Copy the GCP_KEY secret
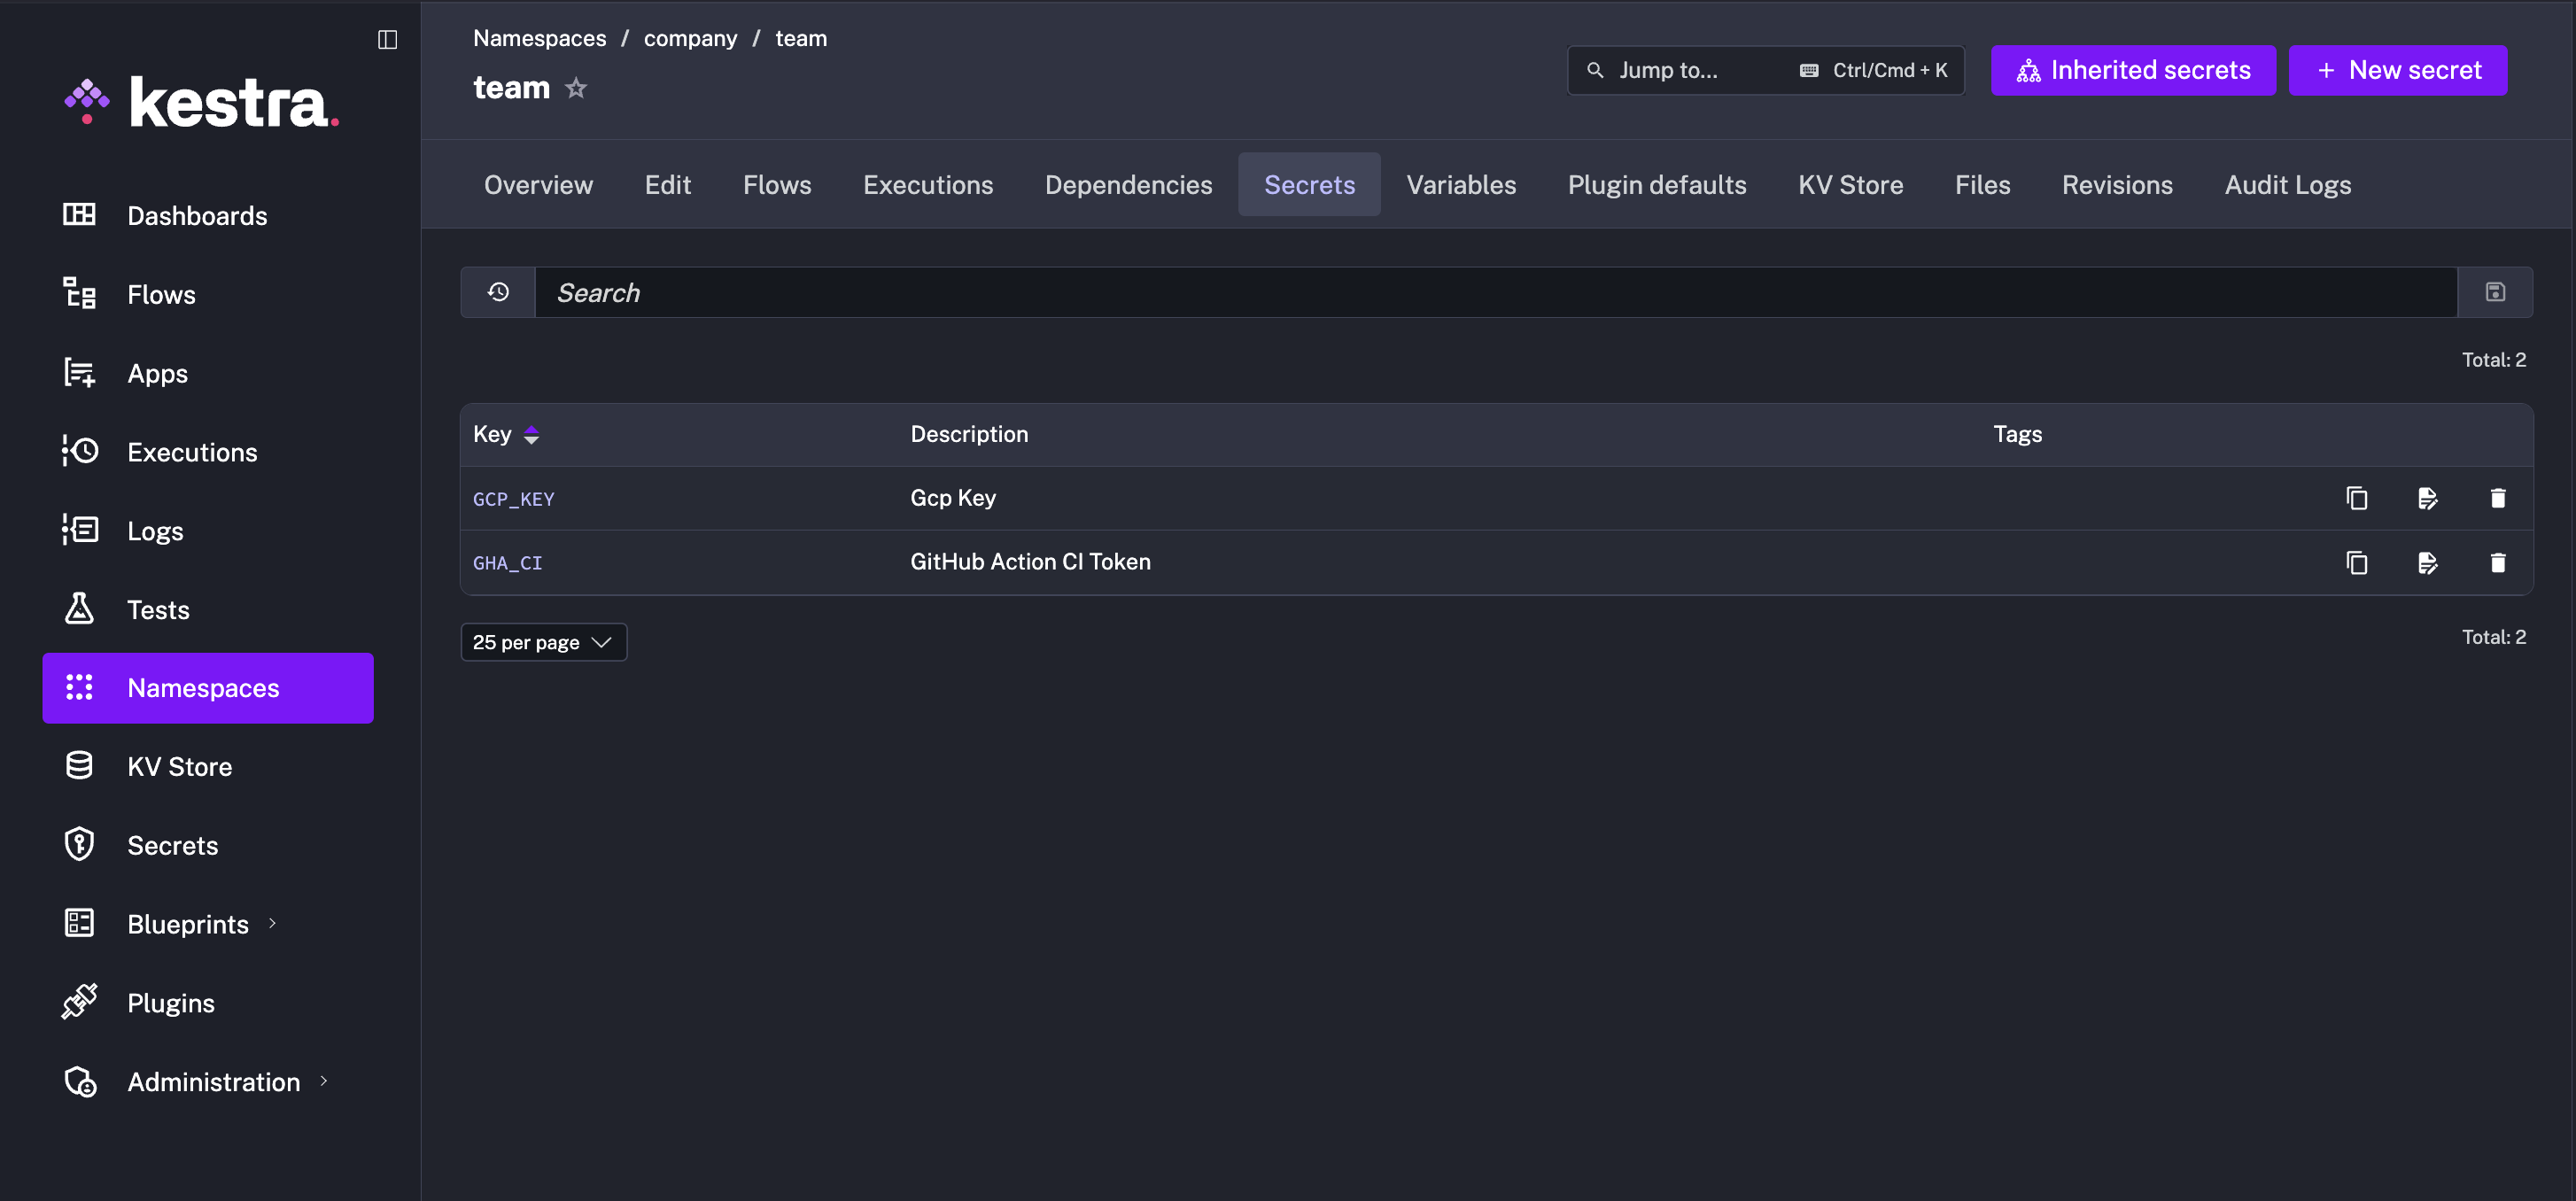 point(2356,498)
